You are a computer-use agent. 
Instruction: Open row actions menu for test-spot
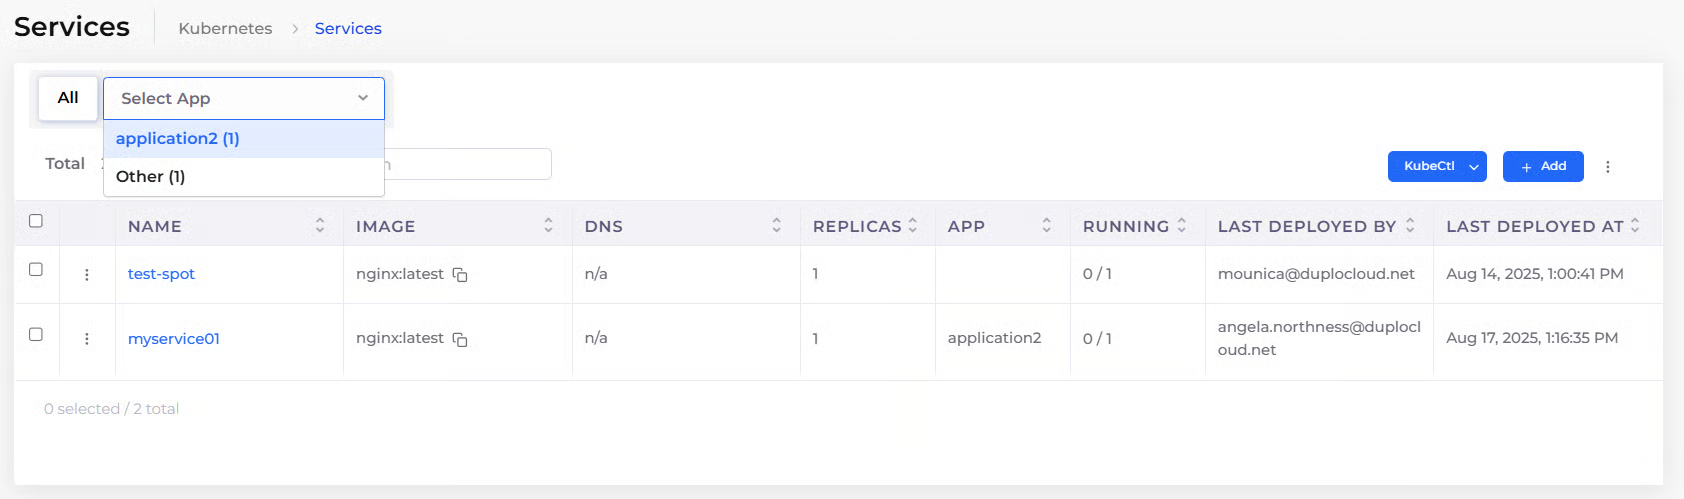tap(87, 275)
